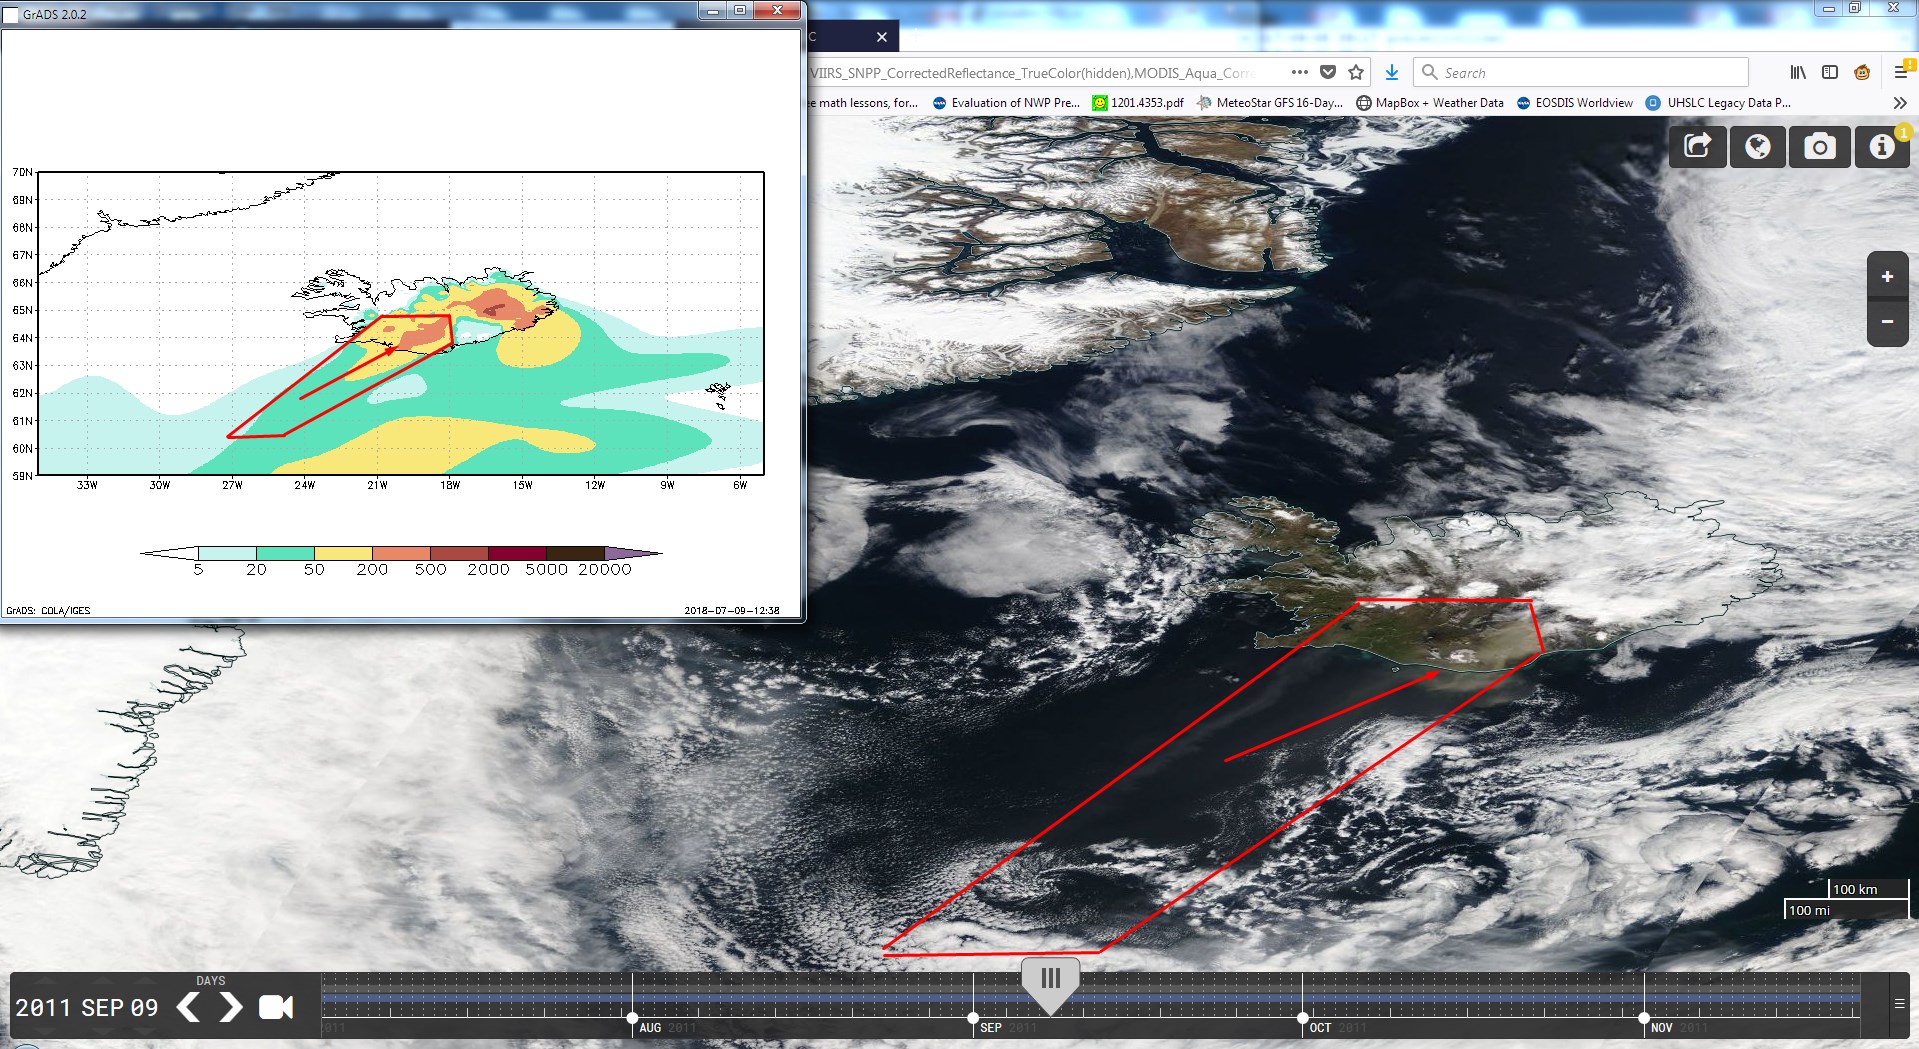Minimize the GrADS 2.0.2 window
Image resolution: width=1919 pixels, height=1049 pixels.
pos(712,11)
